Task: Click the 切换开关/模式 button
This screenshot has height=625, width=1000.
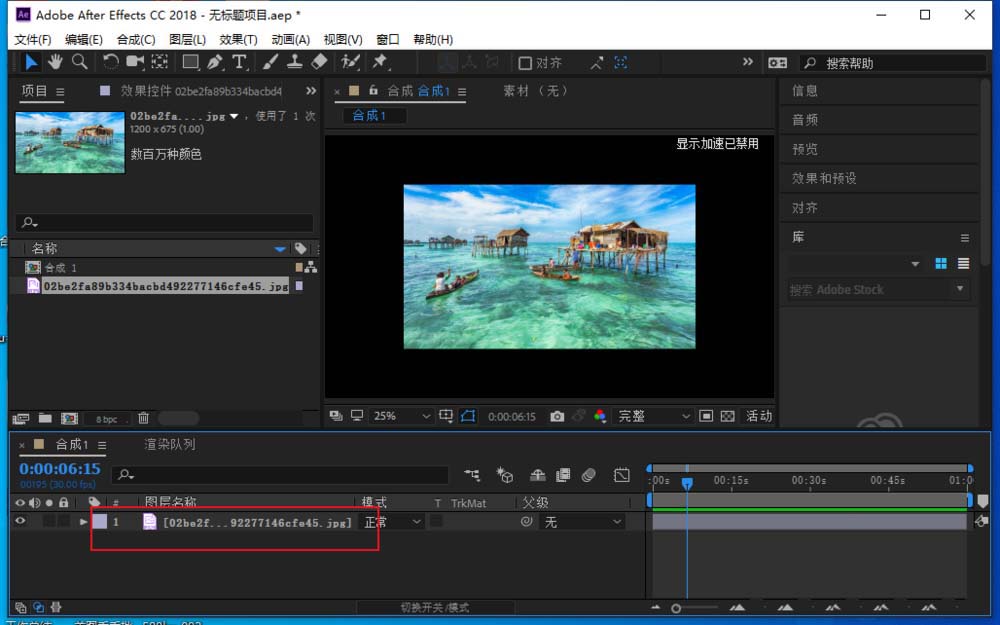Action: point(434,607)
